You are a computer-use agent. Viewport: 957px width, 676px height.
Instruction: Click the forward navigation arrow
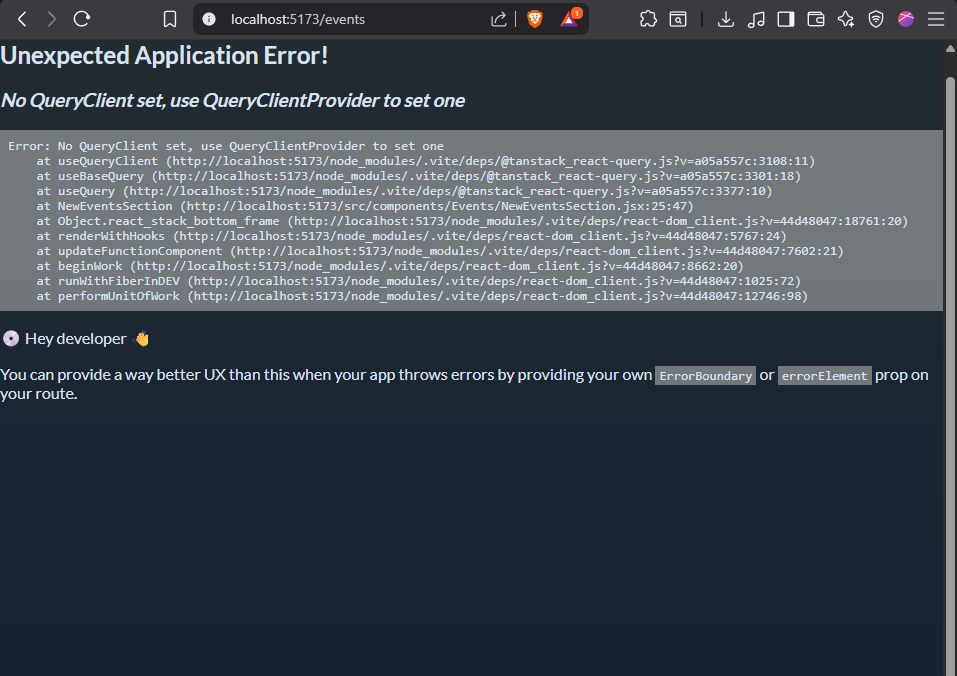[51, 18]
